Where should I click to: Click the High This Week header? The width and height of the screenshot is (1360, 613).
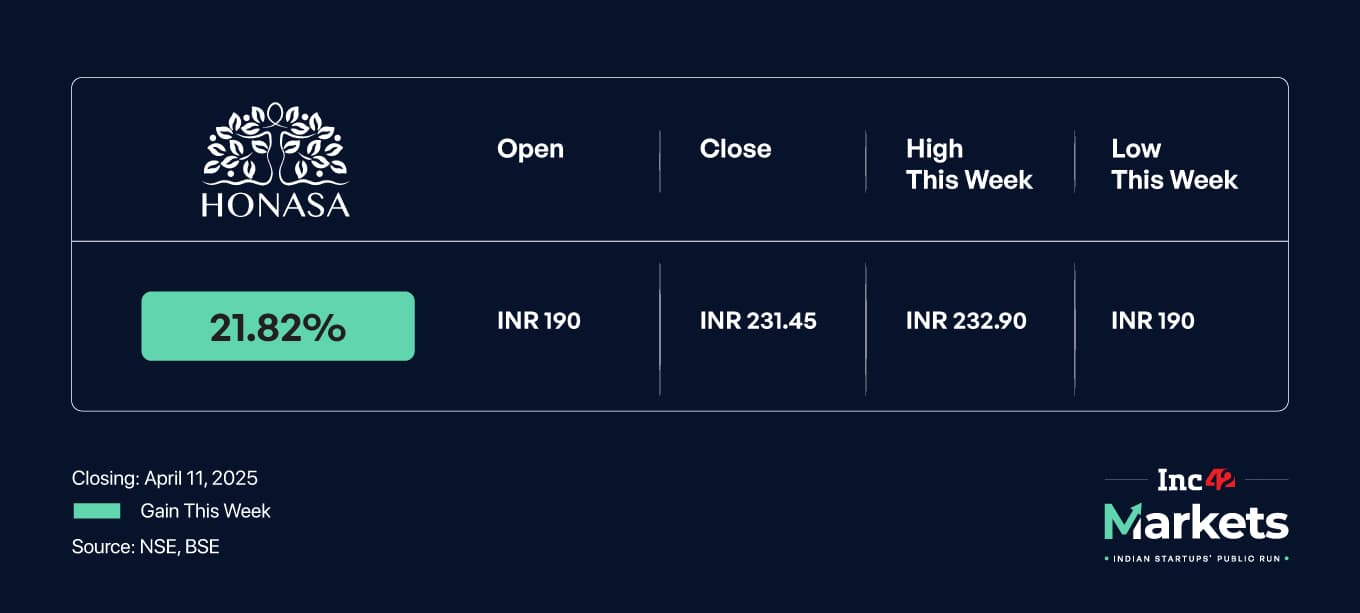(x=968, y=164)
